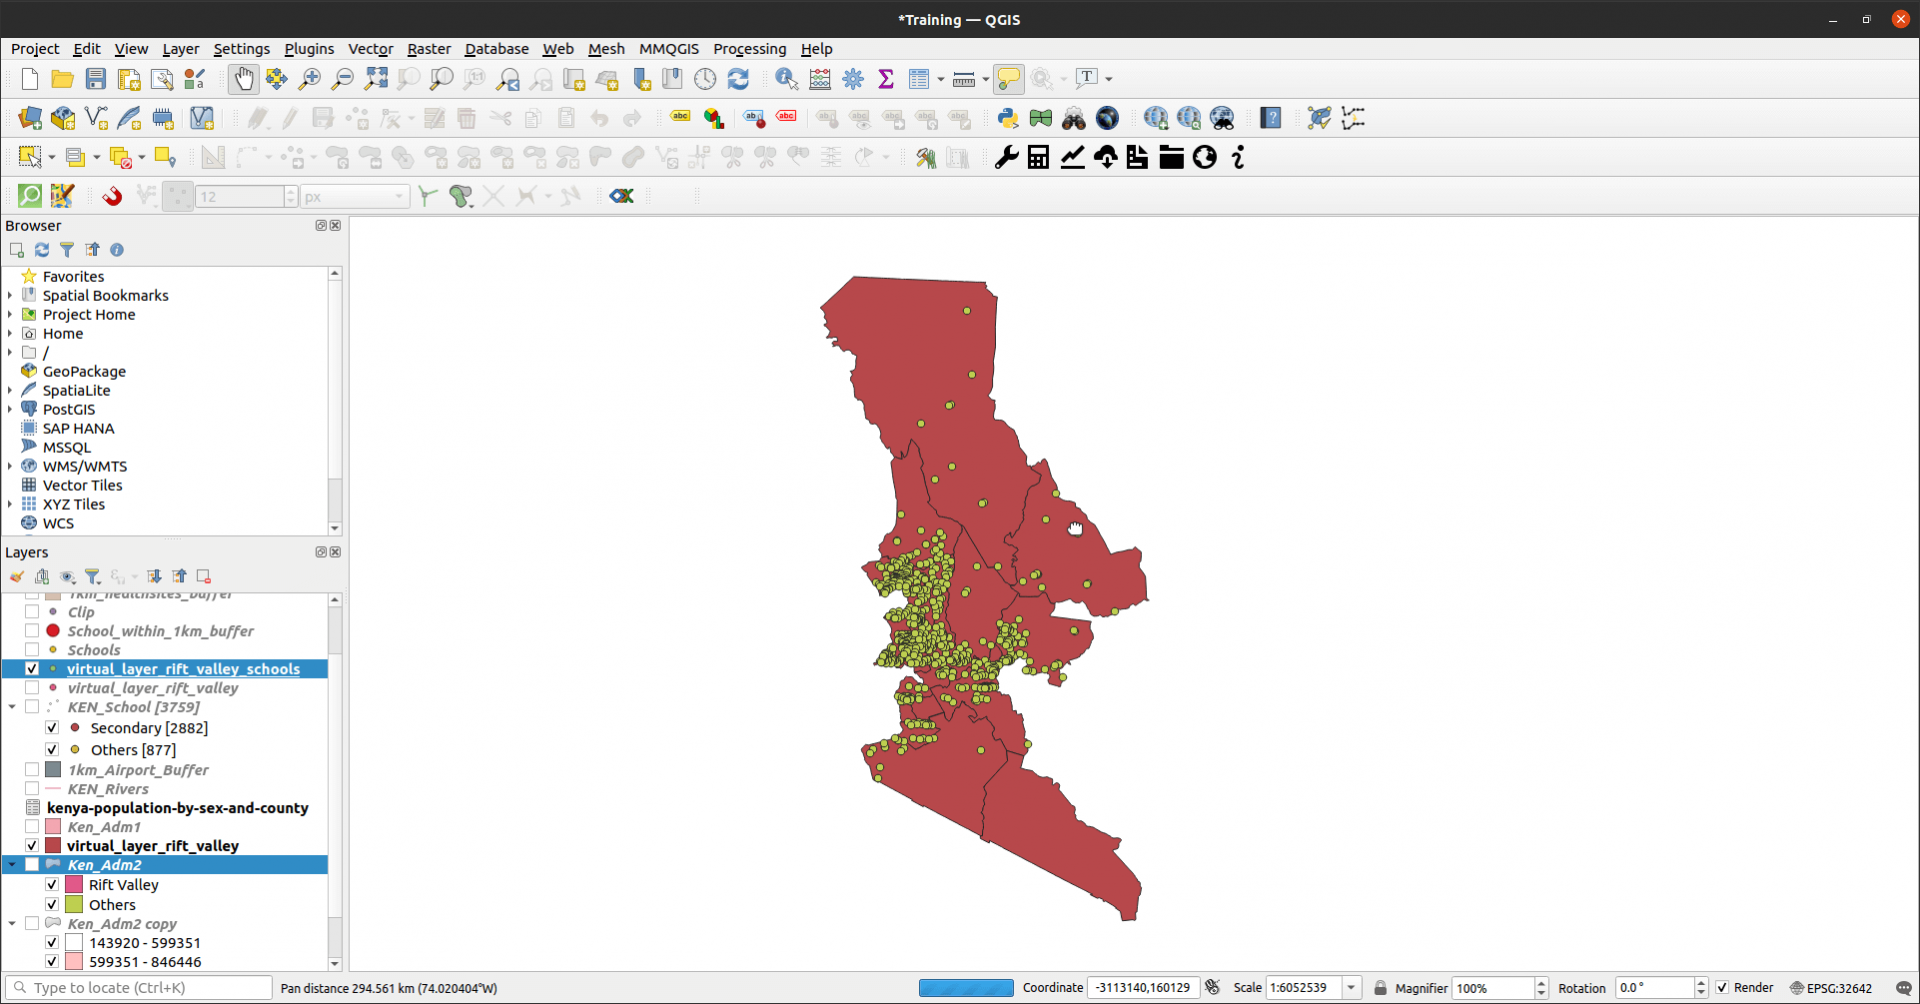Viewport: 1920px width, 1004px height.
Task: Open the Attribute Table
Action: (x=918, y=78)
